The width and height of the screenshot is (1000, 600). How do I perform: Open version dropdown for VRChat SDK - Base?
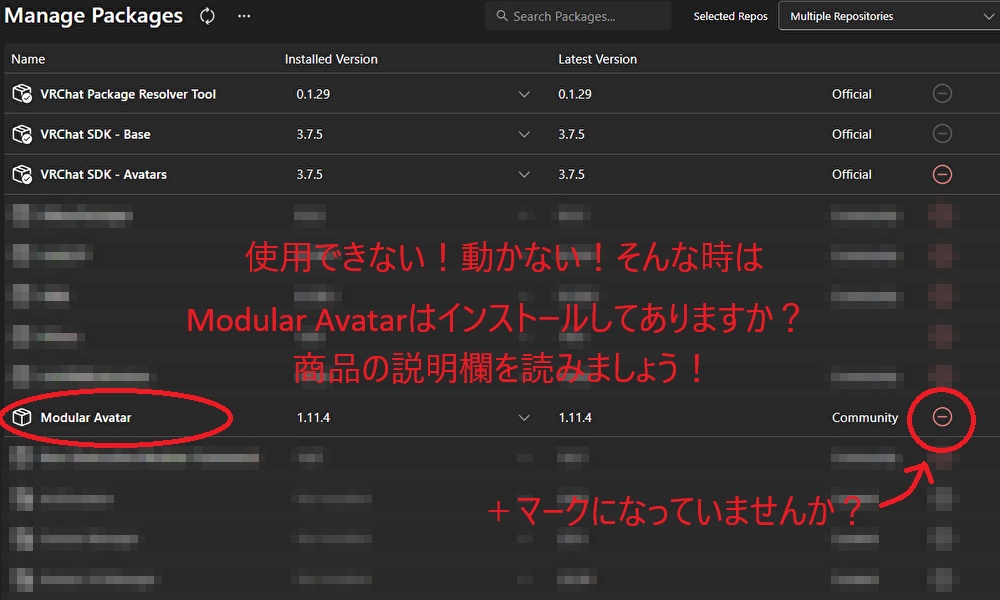524,135
